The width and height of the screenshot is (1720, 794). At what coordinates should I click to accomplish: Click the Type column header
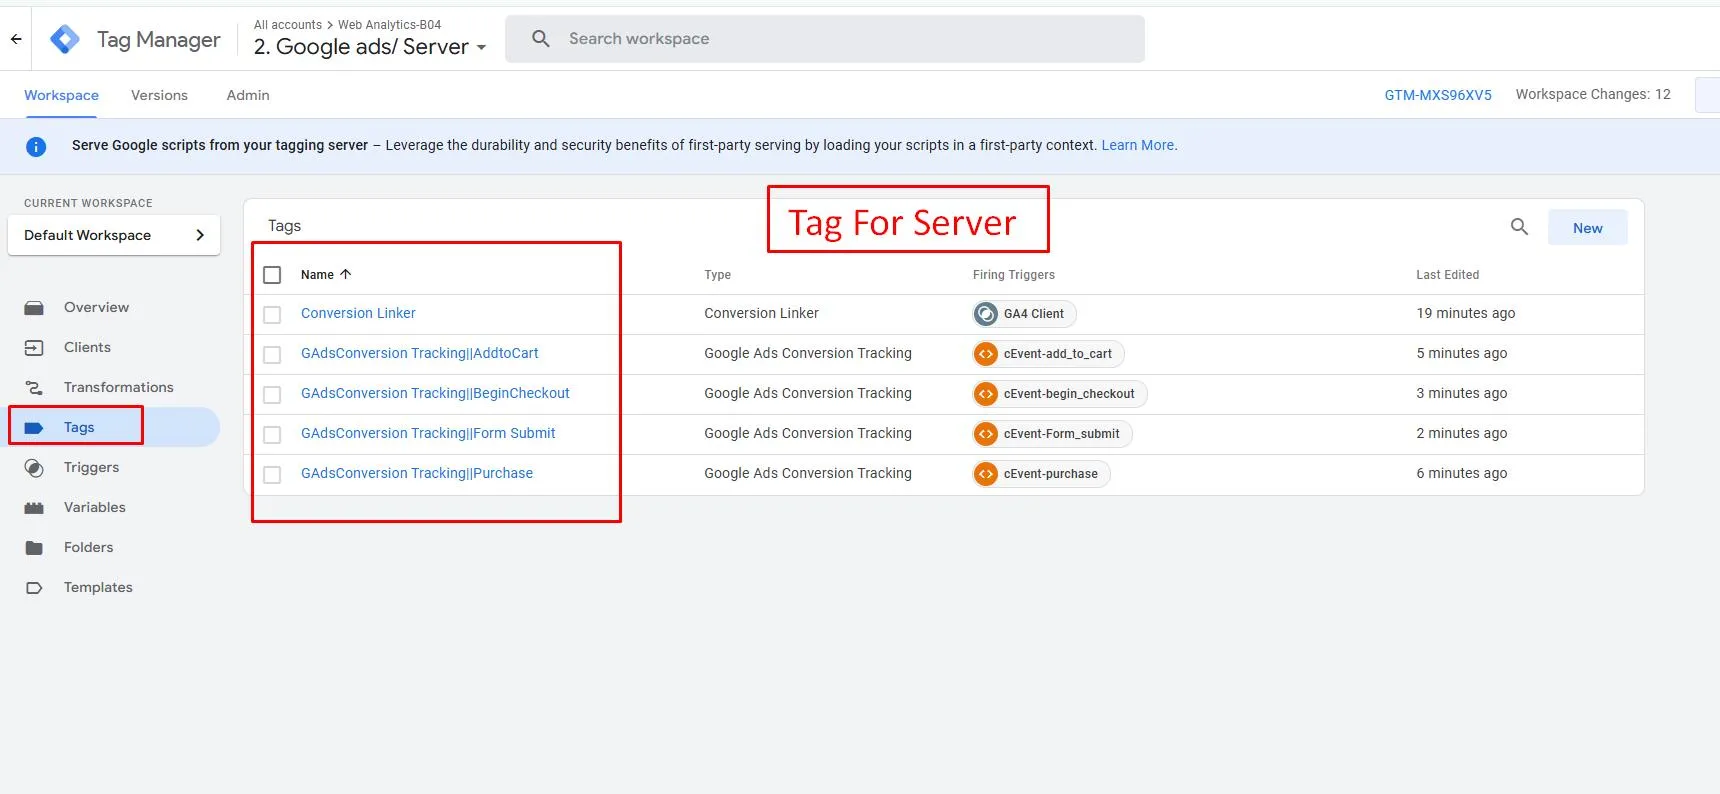717,275
